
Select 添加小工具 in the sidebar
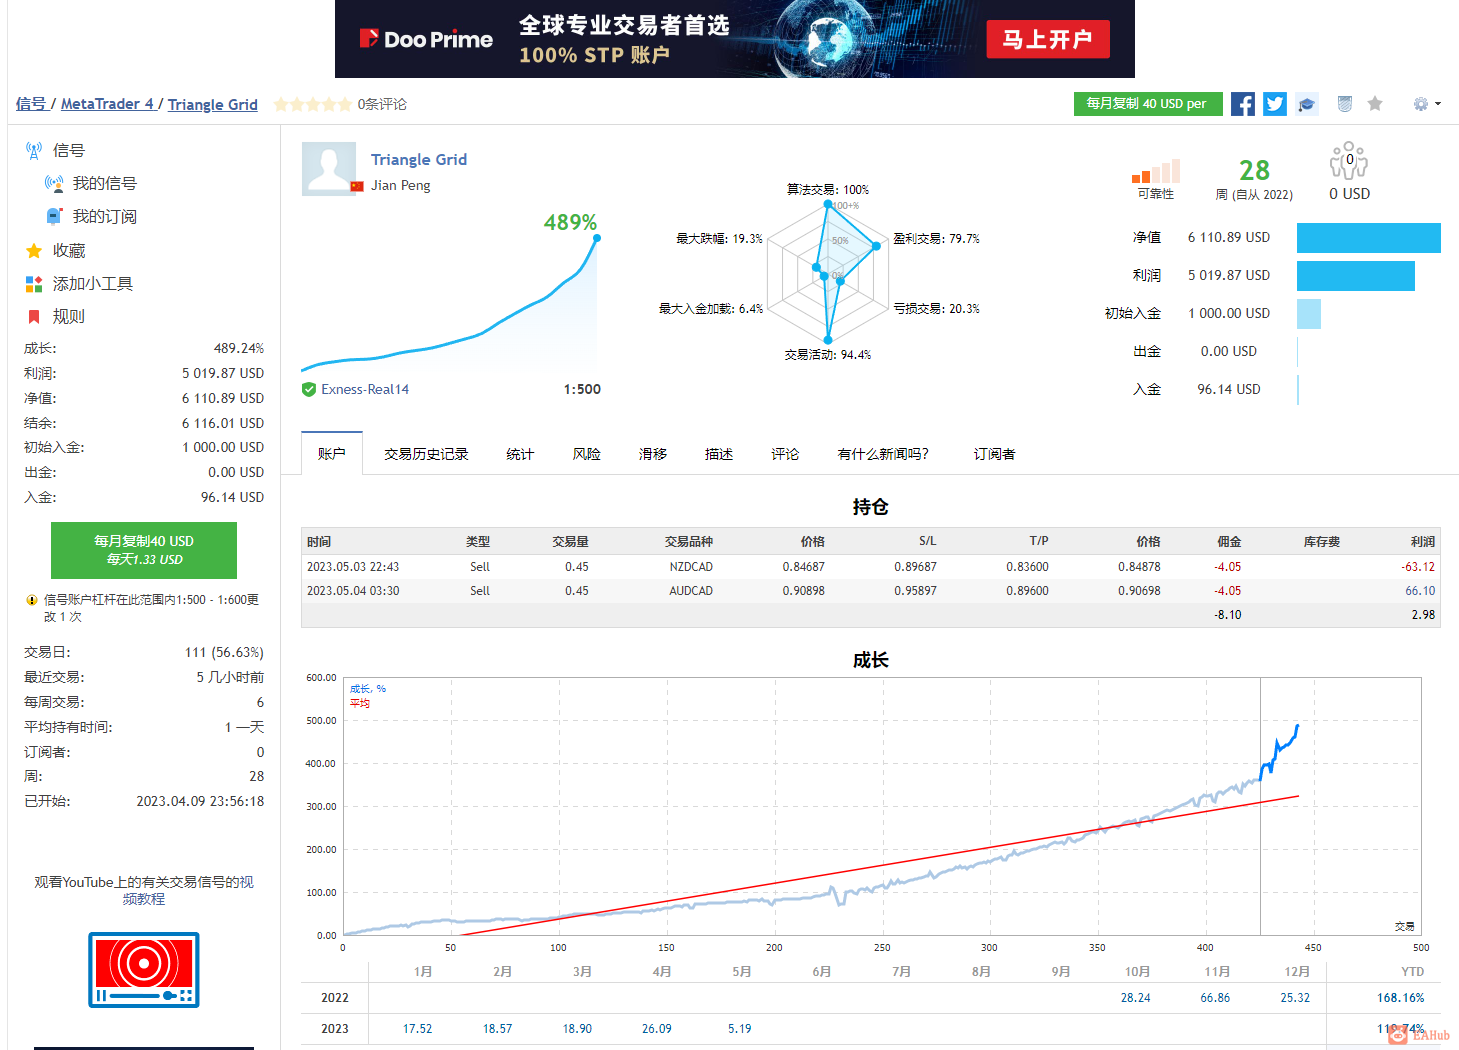(93, 284)
